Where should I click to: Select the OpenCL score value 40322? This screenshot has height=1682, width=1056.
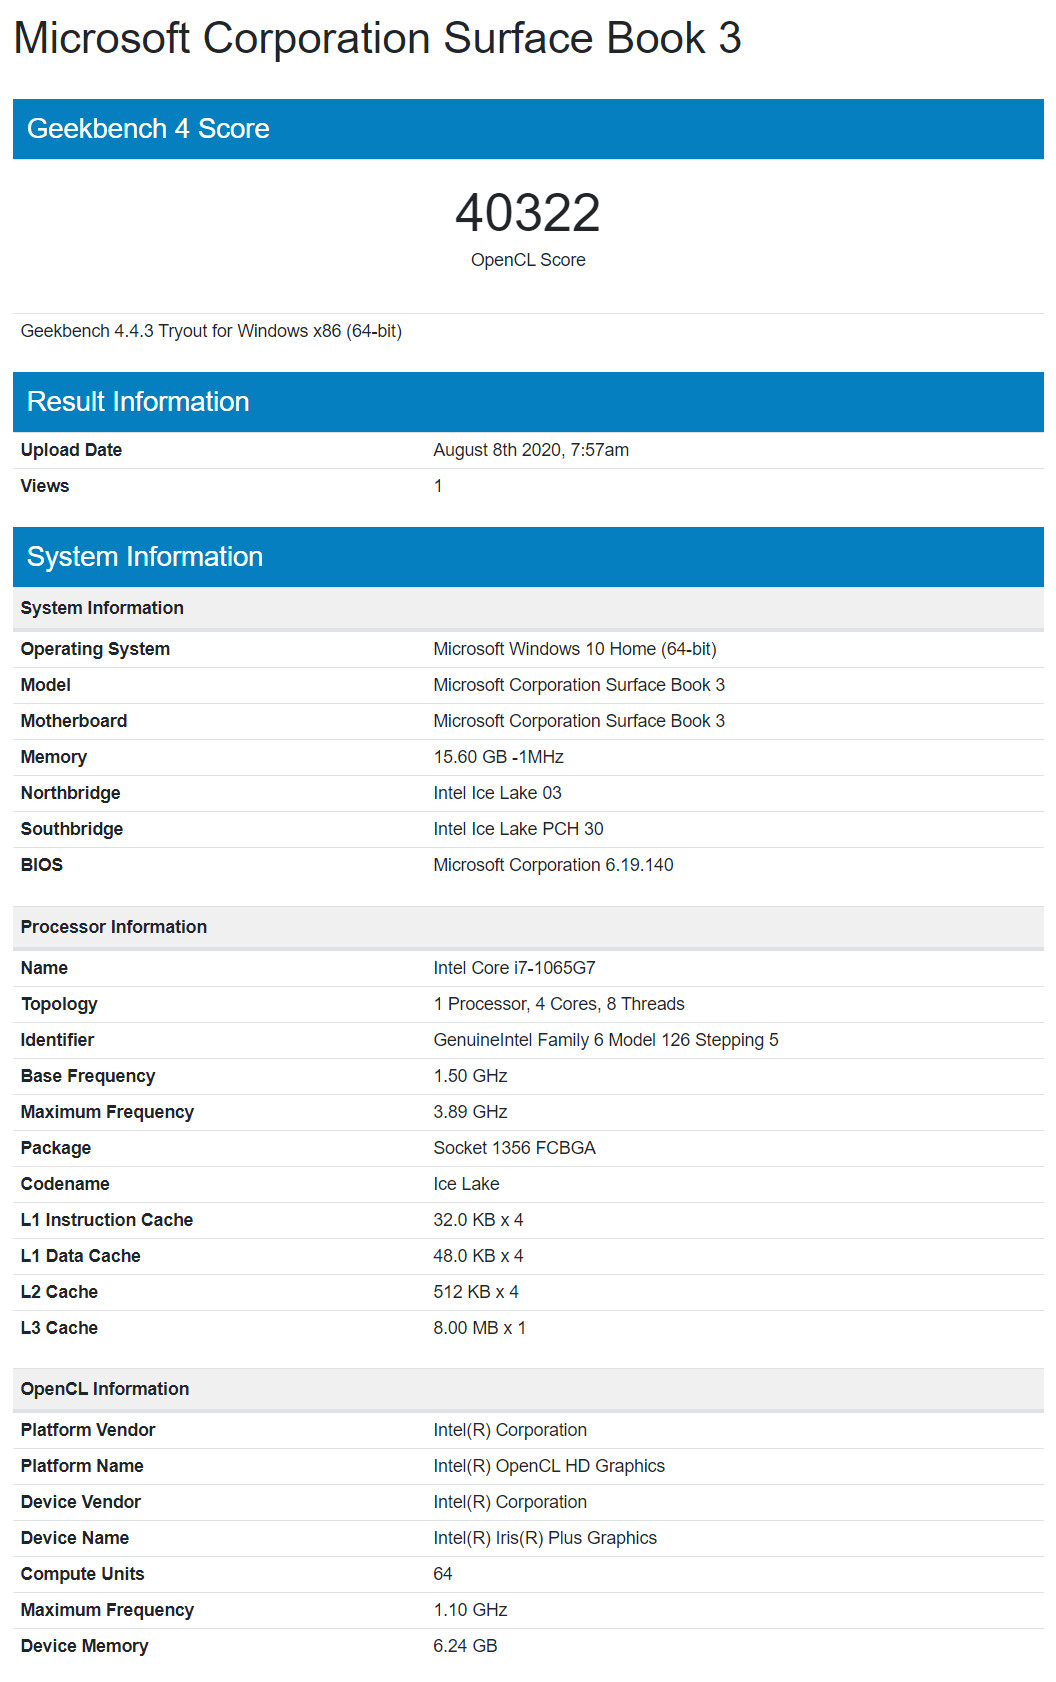[528, 213]
